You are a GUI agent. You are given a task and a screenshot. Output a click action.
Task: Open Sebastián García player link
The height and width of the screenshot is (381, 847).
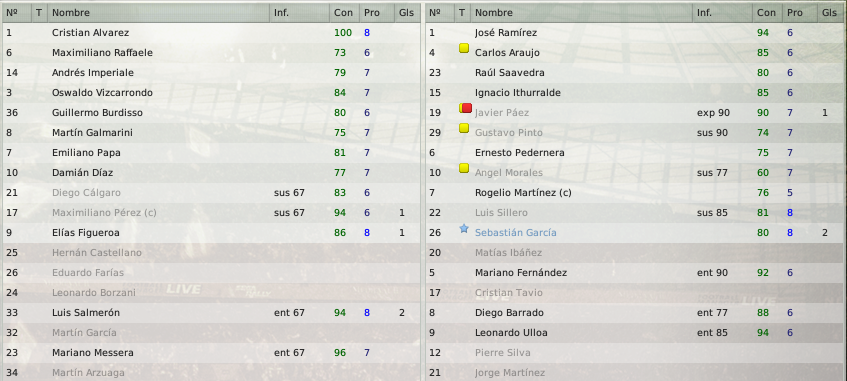515,233
